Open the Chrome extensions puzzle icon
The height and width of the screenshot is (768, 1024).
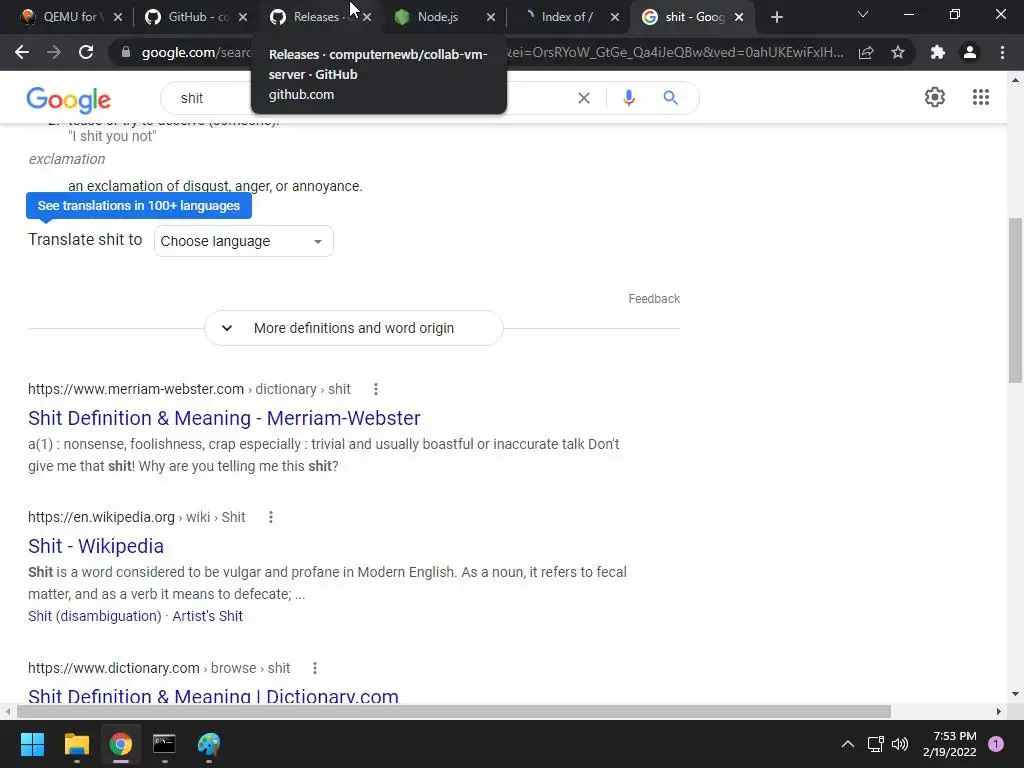tap(938, 52)
